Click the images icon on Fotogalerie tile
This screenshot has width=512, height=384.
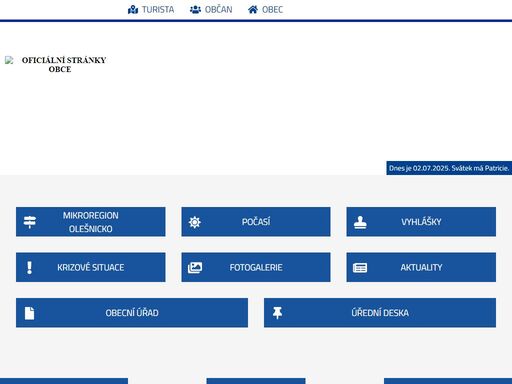tap(195, 268)
